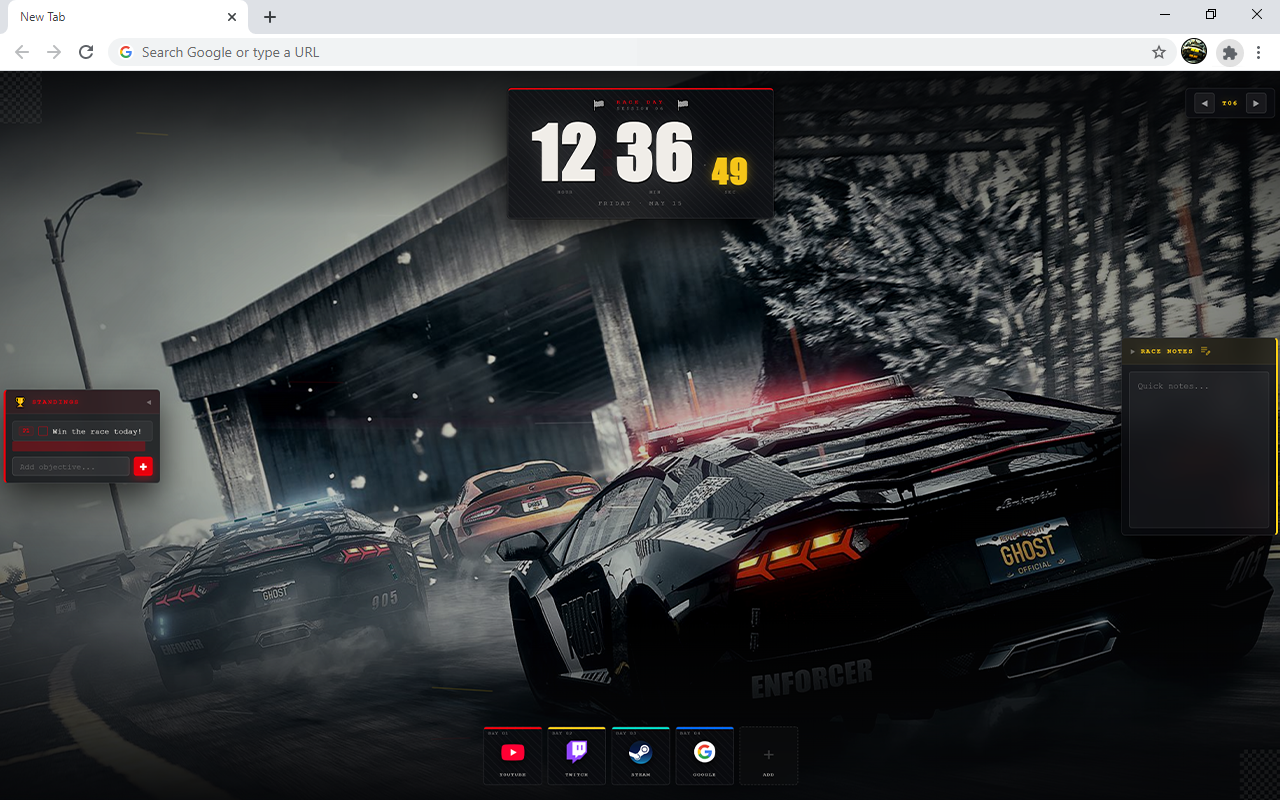This screenshot has height=800, width=1280.
Task: Click the hour digits 12 on clock
Action: pyautogui.click(x=563, y=153)
